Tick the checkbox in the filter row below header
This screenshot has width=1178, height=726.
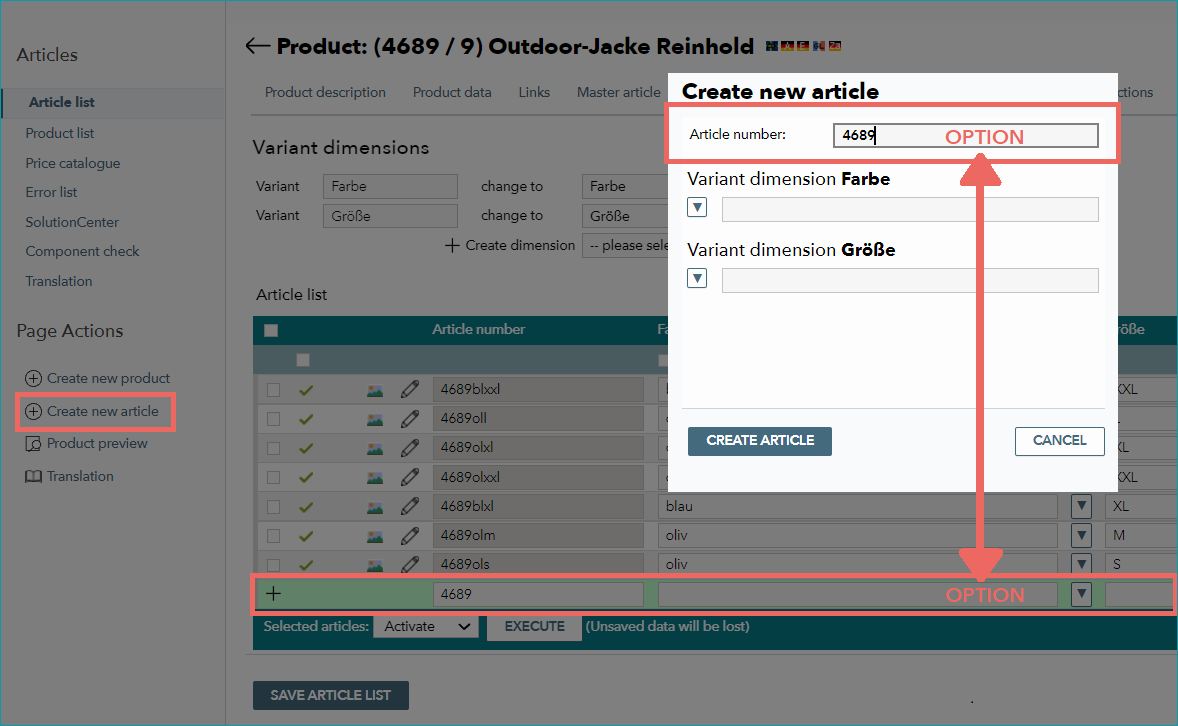(303, 360)
